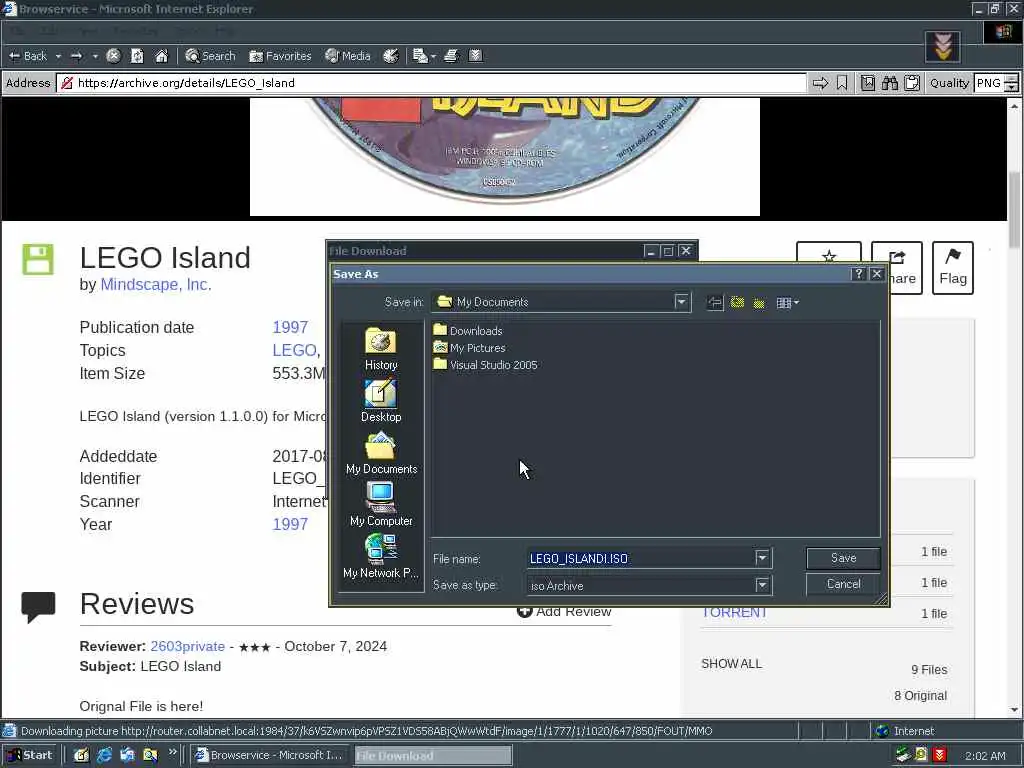The height and width of the screenshot is (768, 1024).
Task: Open the View Menu icon dropdown
Action: click(788, 302)
